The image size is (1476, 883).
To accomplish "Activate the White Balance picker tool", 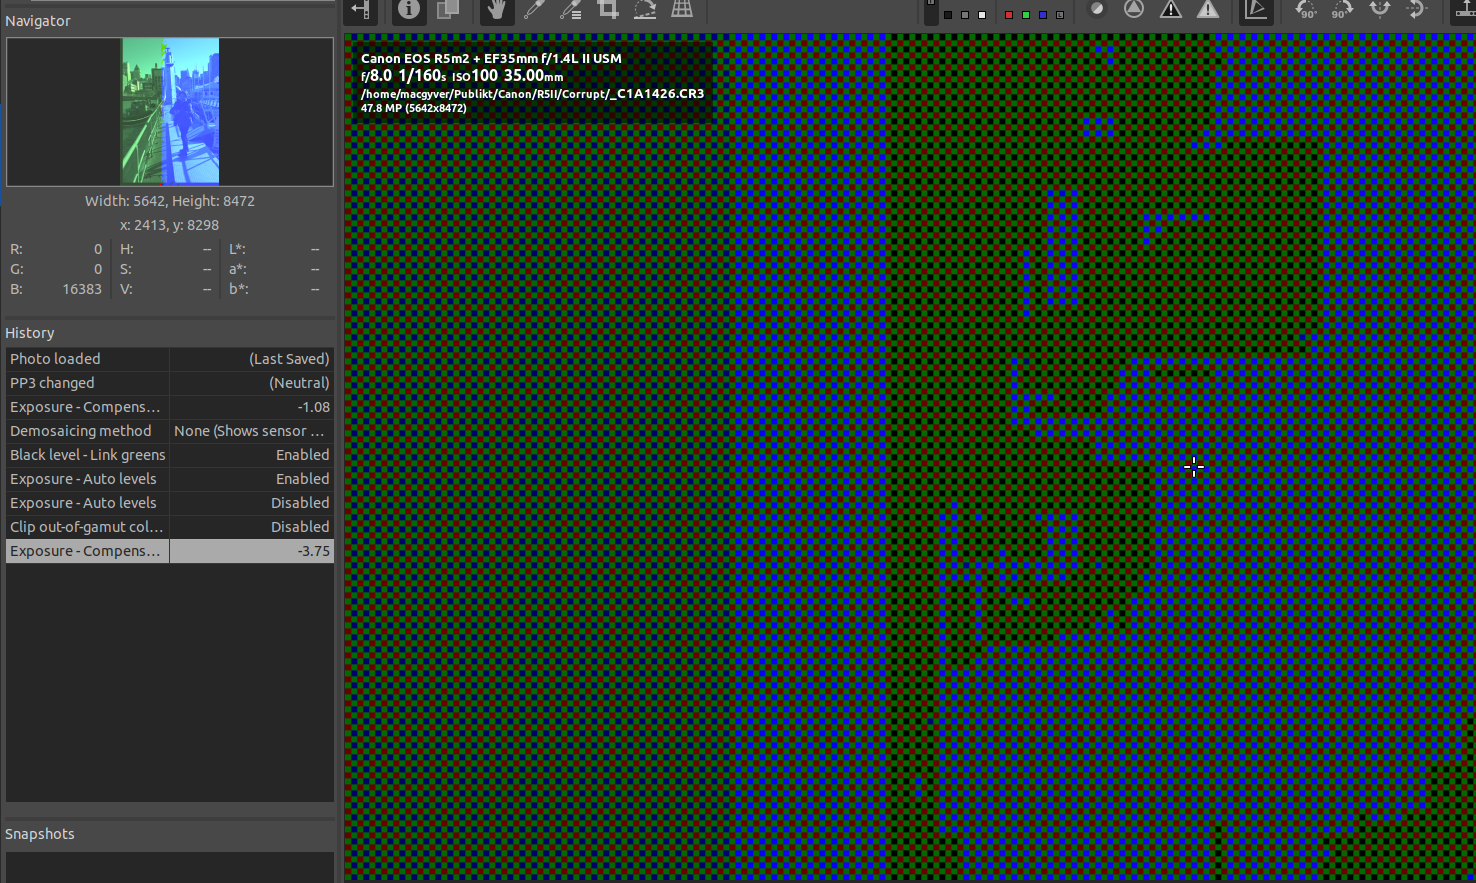I will pos(533,12).
